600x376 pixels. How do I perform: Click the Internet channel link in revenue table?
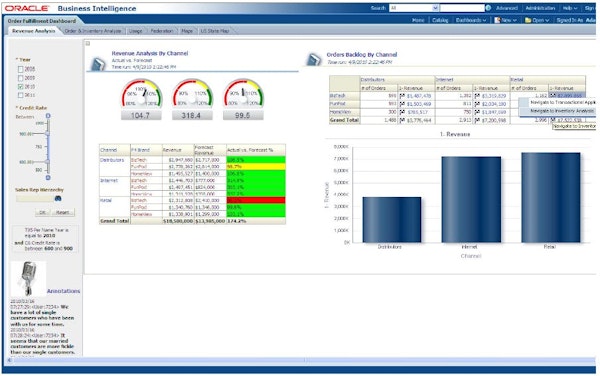pos(109,180)
